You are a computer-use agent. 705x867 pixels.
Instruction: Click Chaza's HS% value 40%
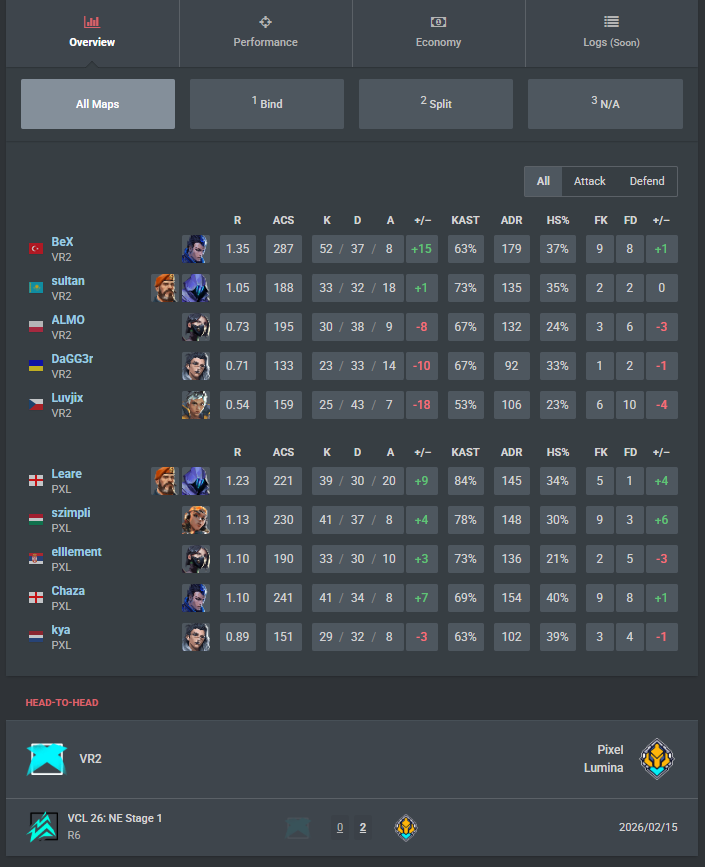tap(557, 598)
